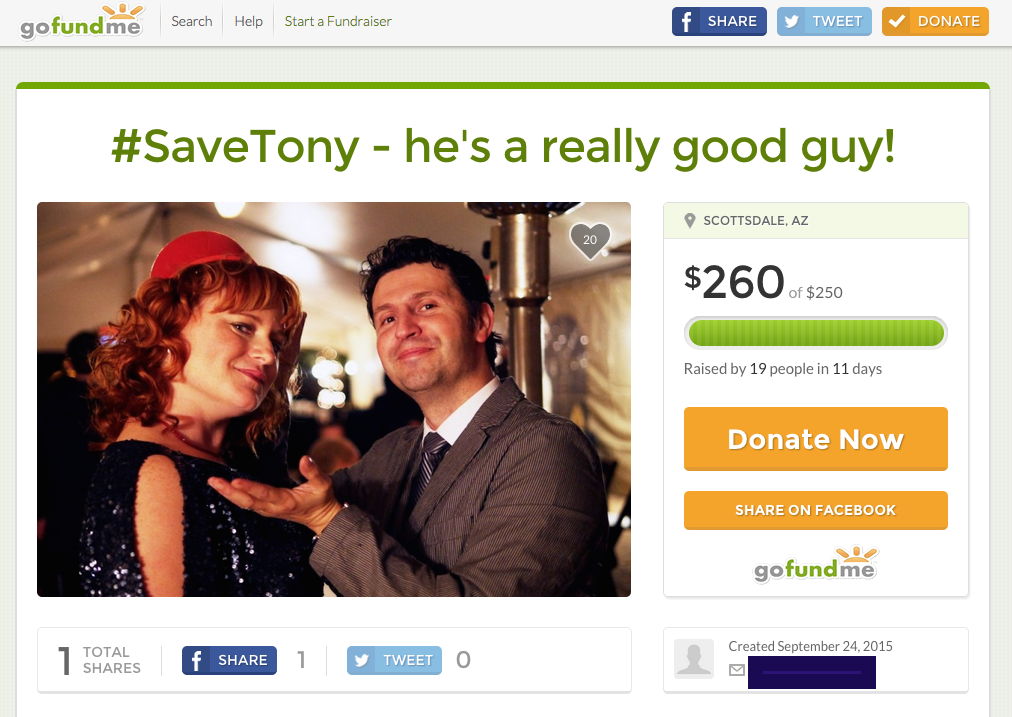Click the organizer's profile avatar placeholder

tap(694, 659)
